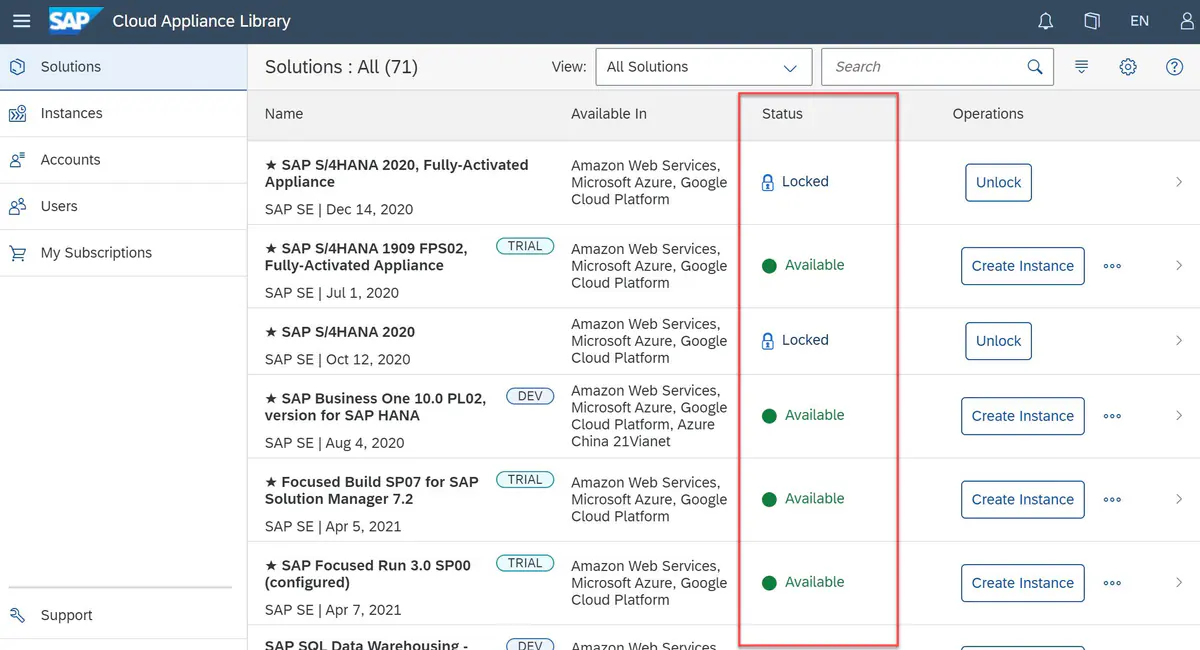This screenshot has height=650, width=1200.
Task: Create Instance for Focused Build SP07
Action: (x=1022, y=500)
